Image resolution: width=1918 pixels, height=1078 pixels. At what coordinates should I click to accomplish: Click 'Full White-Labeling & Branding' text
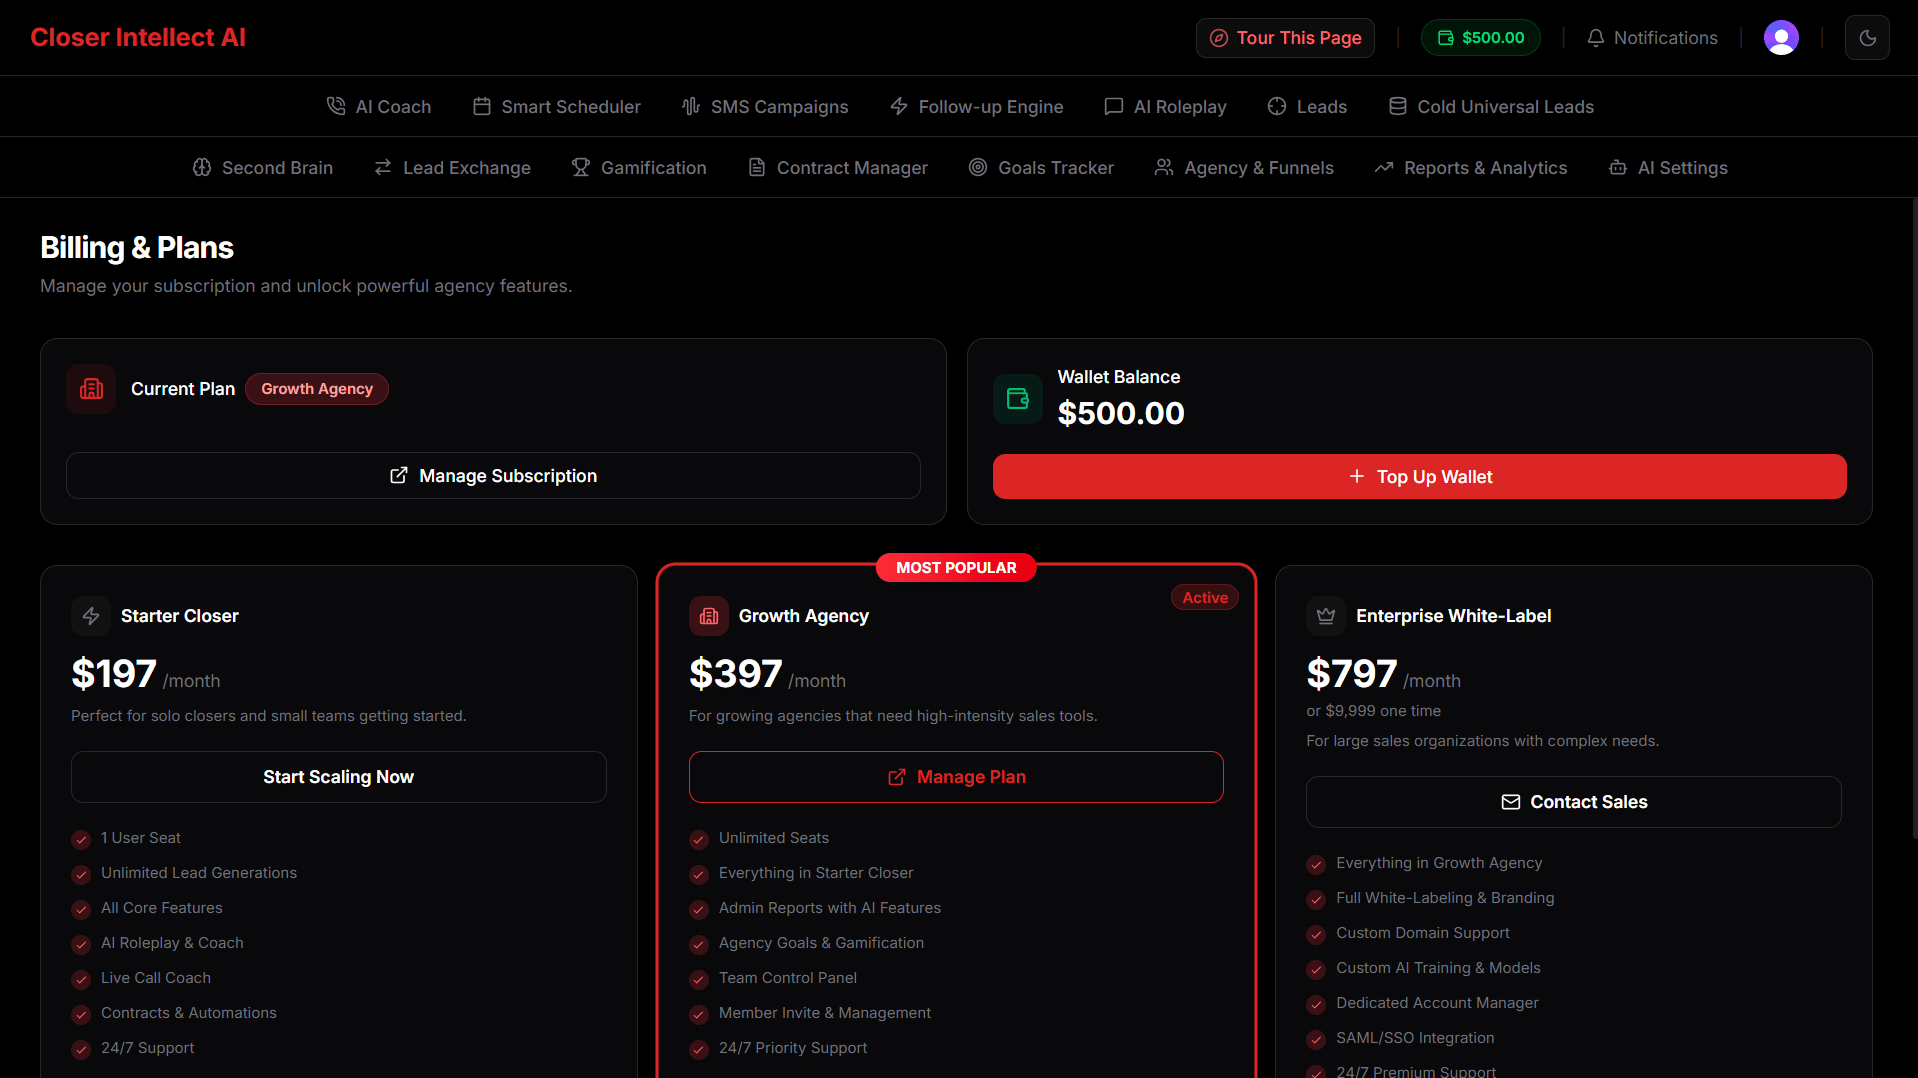(x=1445, y=898)
